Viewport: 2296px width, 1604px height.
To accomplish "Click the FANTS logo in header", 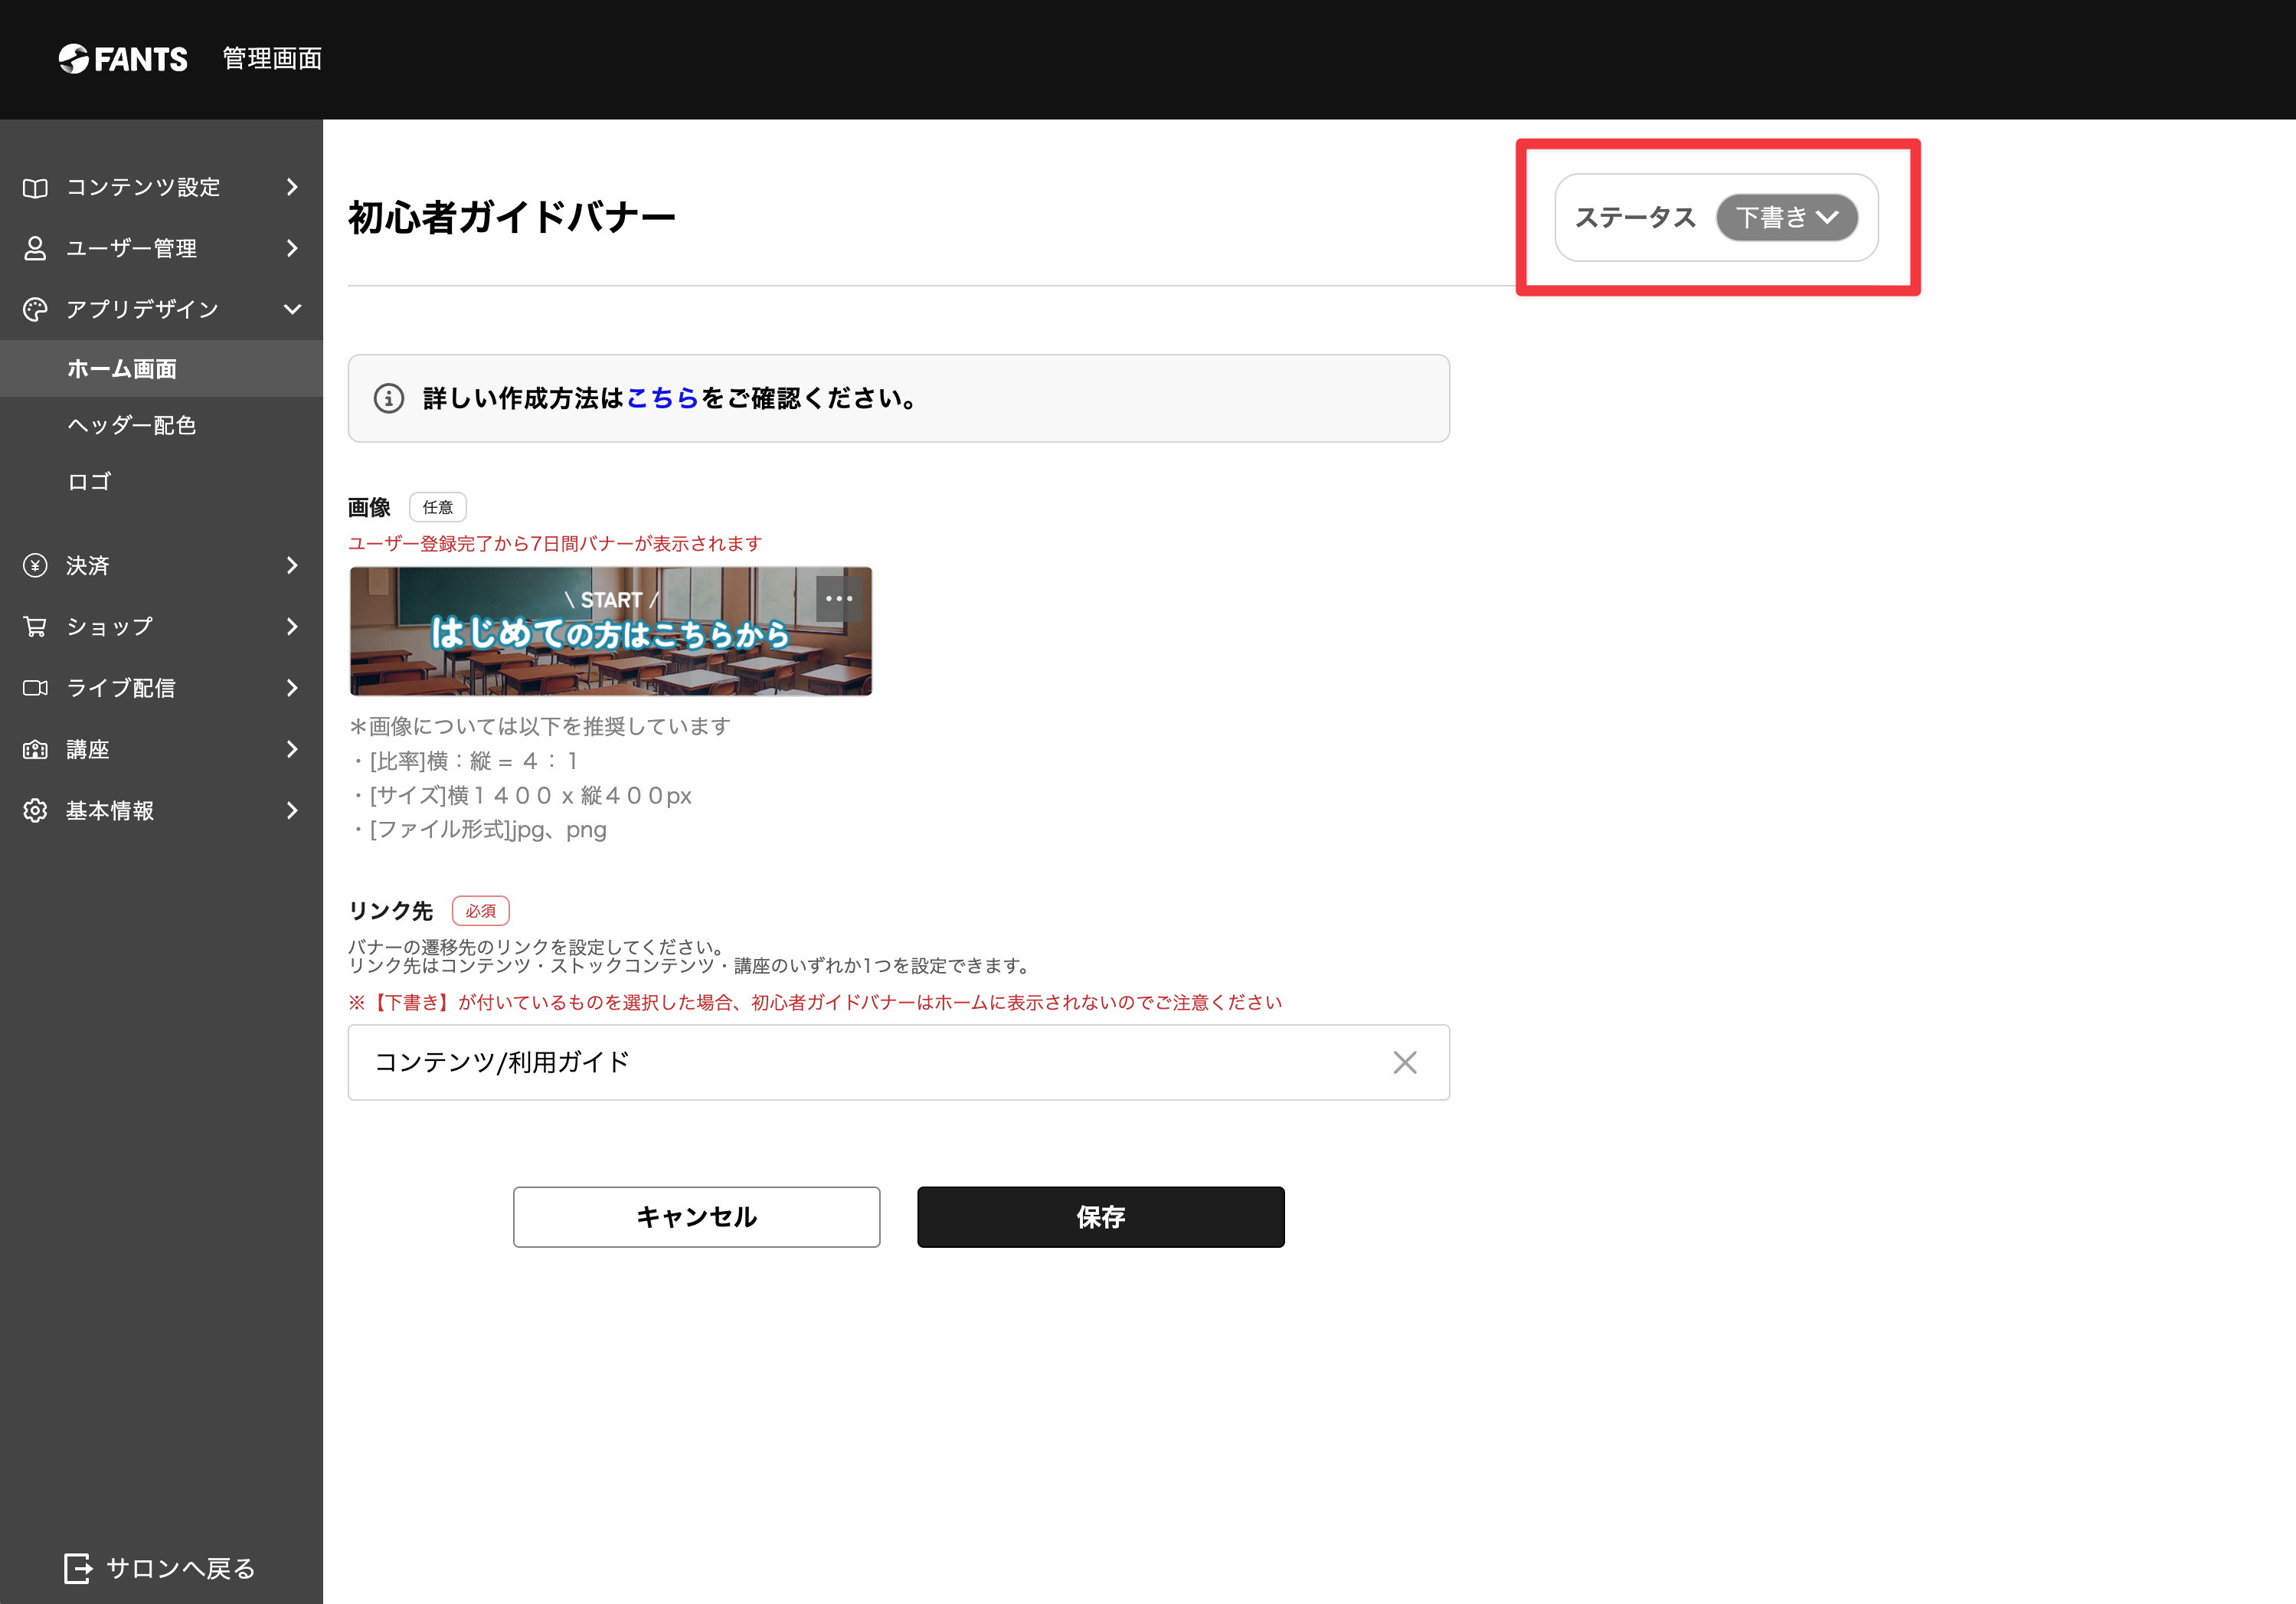I will (x=123, y=59).
